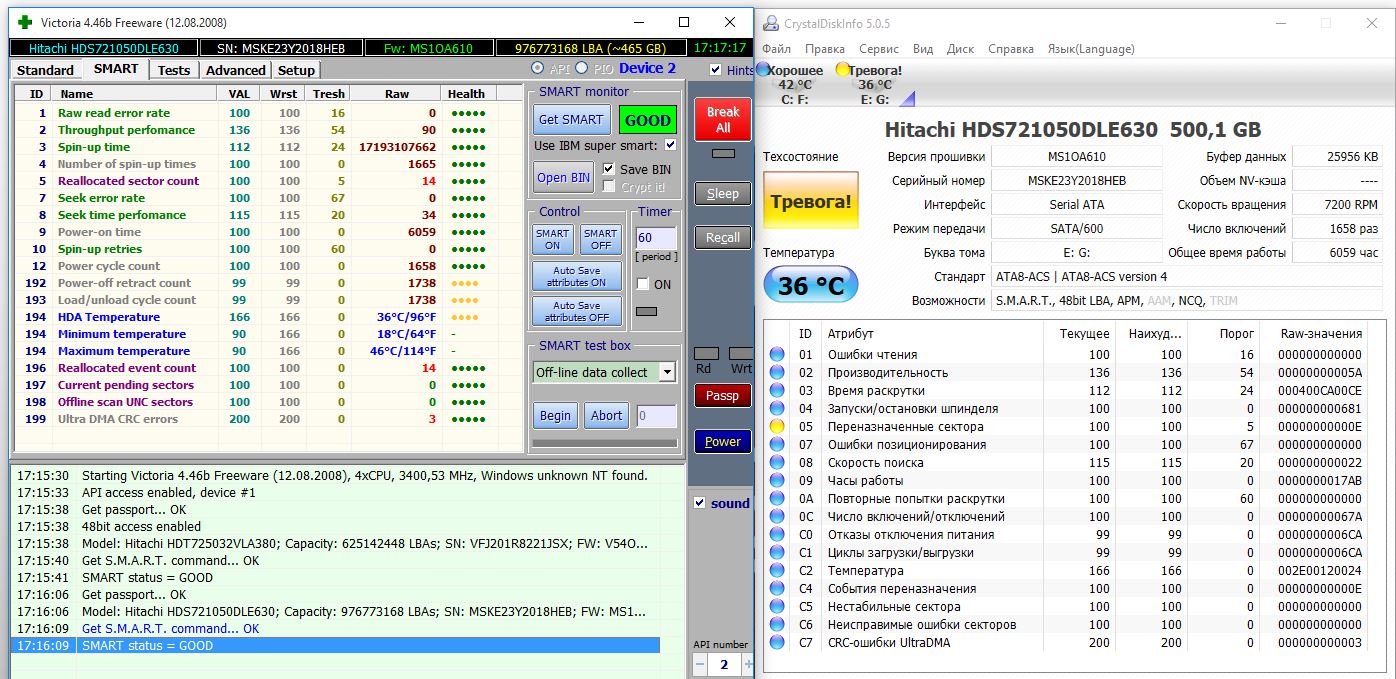Click the Sleep button
The width and height of the screenshot is (1396, 679).
pyautogui.click(x=723, y=194)
